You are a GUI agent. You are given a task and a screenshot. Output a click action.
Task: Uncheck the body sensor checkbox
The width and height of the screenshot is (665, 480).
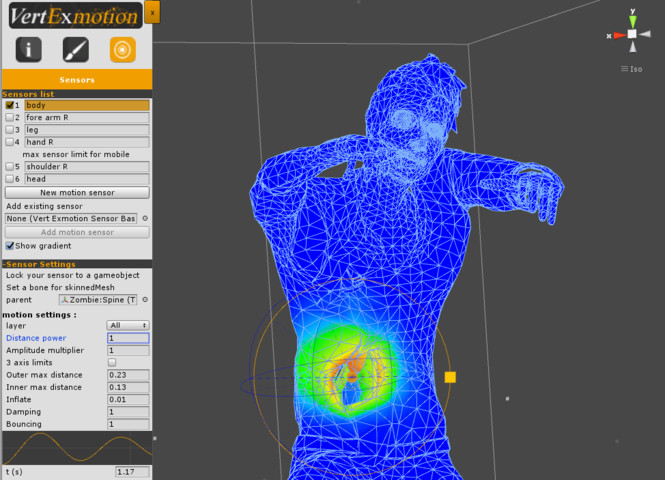(x=10, y=105)
